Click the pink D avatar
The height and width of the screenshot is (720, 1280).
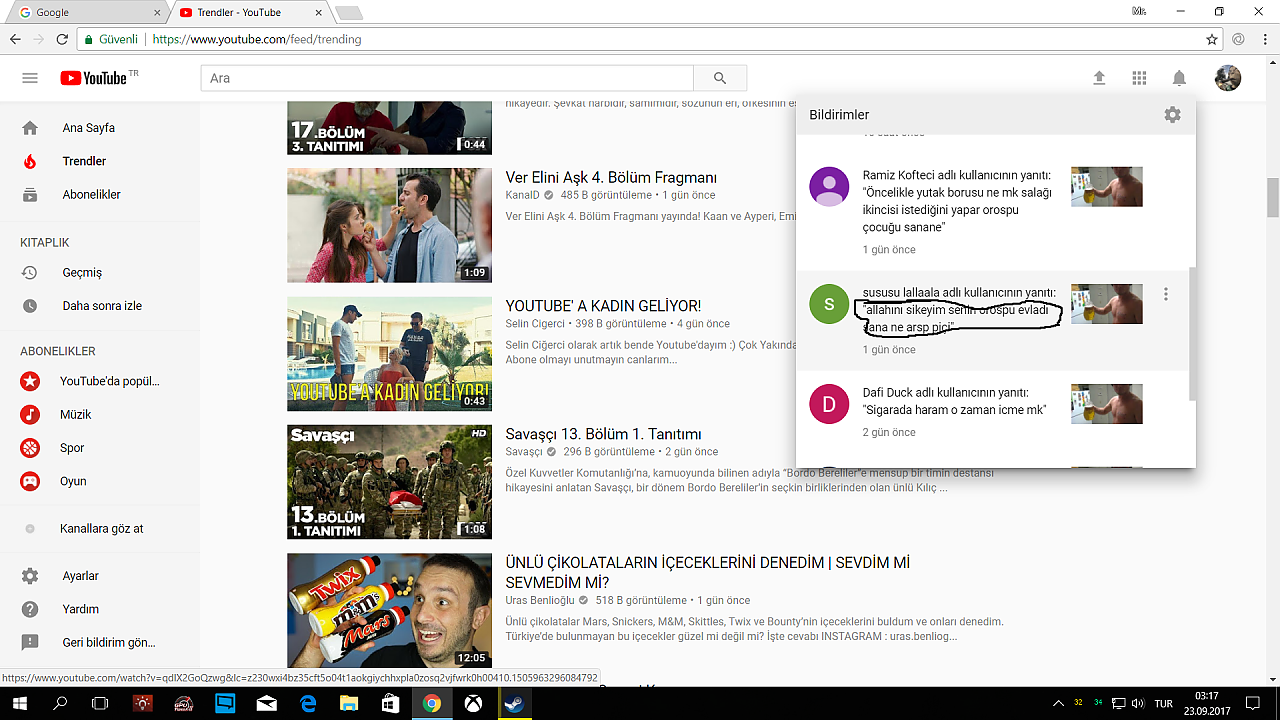point(829,404)
